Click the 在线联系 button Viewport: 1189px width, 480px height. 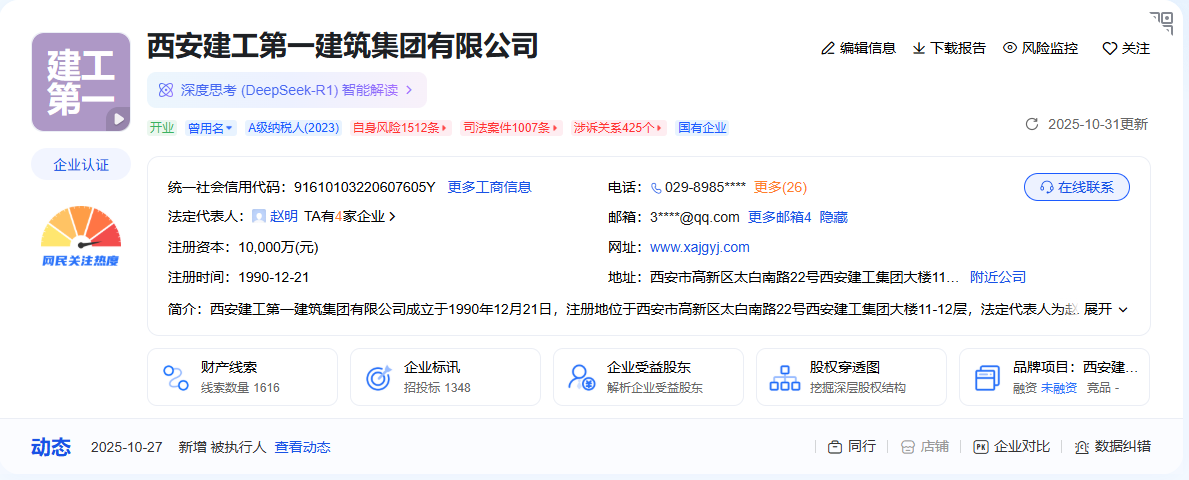pyautogui.click(x=1077, y=187)
